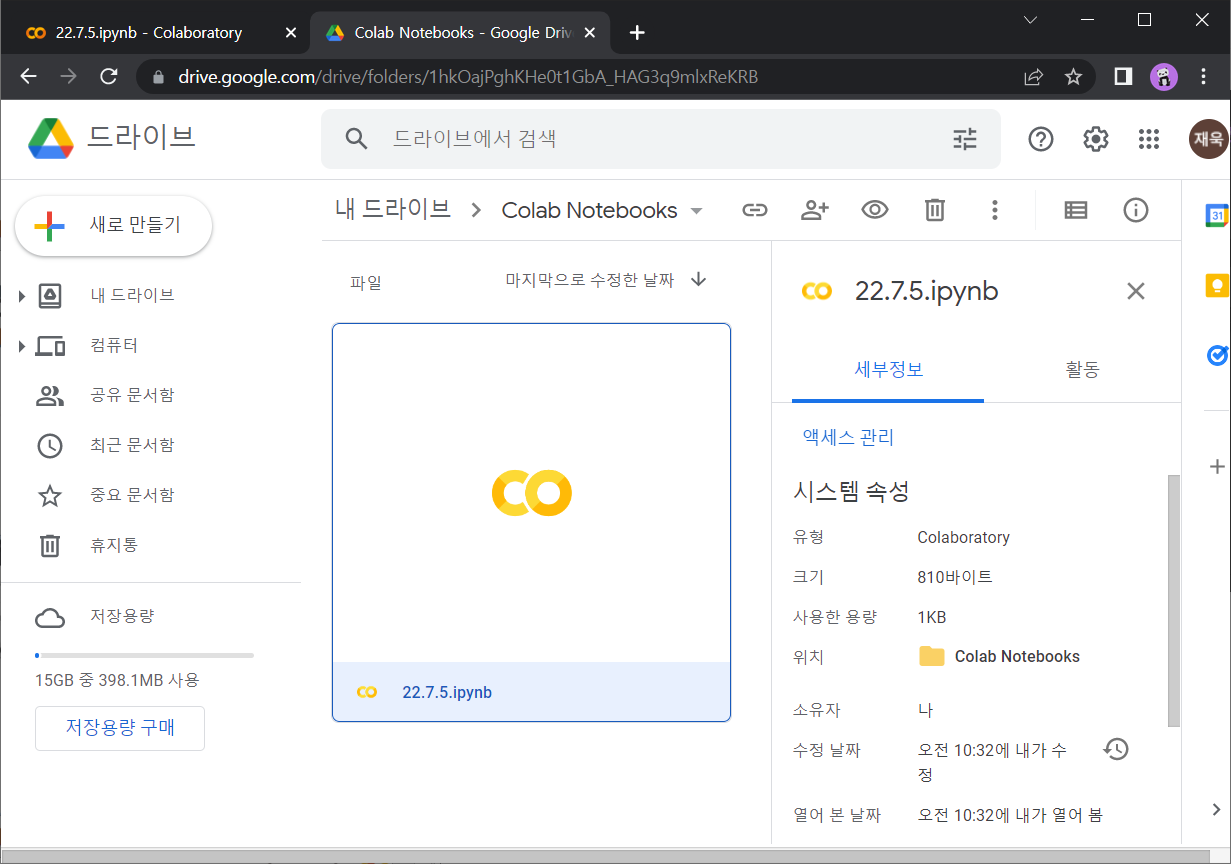The image size is (1231, 864).
Task: Open Google Calendar in the side panel
Action: pos(1216,214)
